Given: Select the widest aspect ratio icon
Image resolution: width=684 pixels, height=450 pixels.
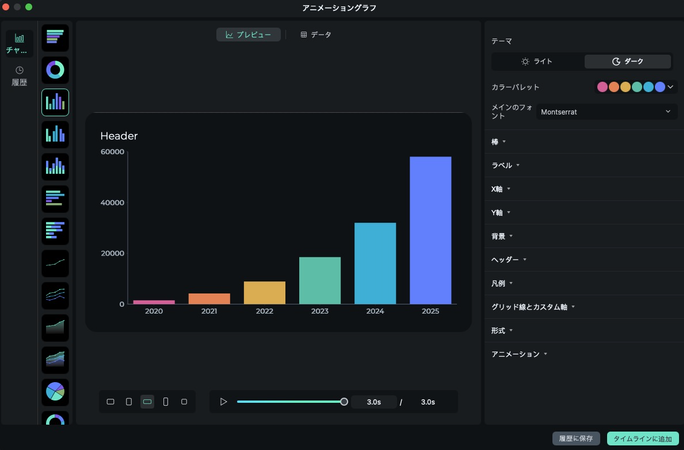Looking at the screenshot, I should pos(147,402).
